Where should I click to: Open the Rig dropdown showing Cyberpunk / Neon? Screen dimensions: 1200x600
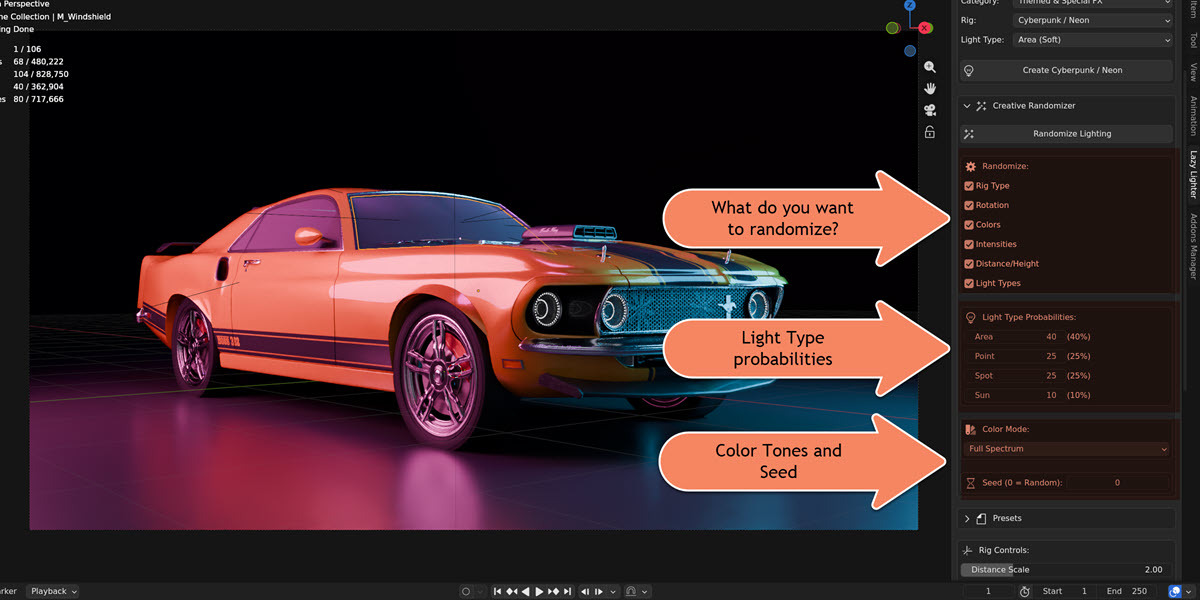pyautogui.click(x=1091, y=20)
